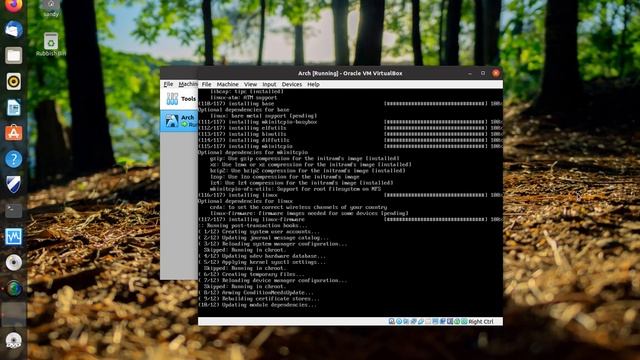Open File menu in VirtualBox Manager window behind
This screenshot has width=640, height=360.
tap(168, 84)
